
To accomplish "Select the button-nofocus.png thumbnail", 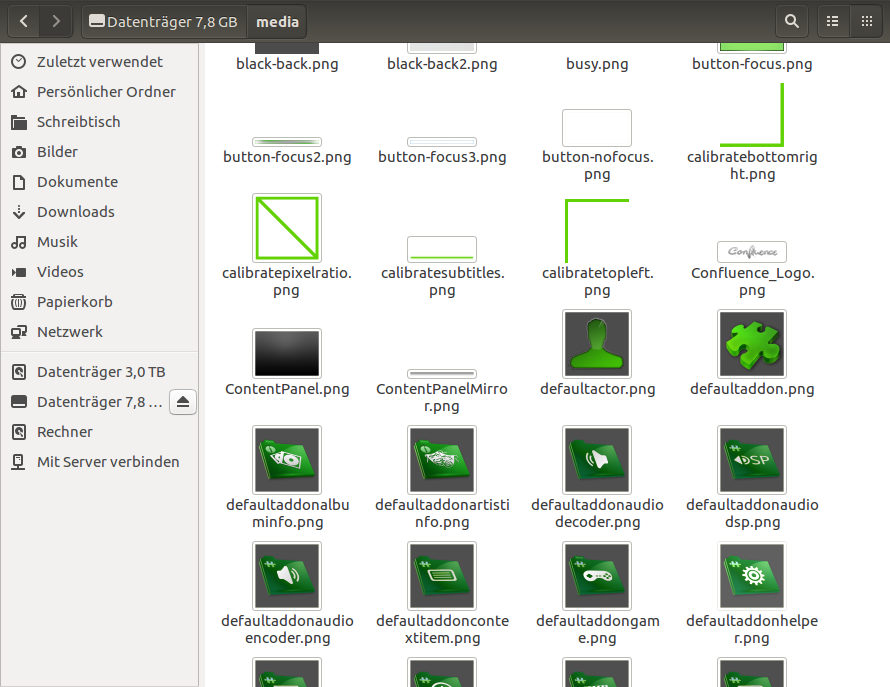I will (597, 128).
